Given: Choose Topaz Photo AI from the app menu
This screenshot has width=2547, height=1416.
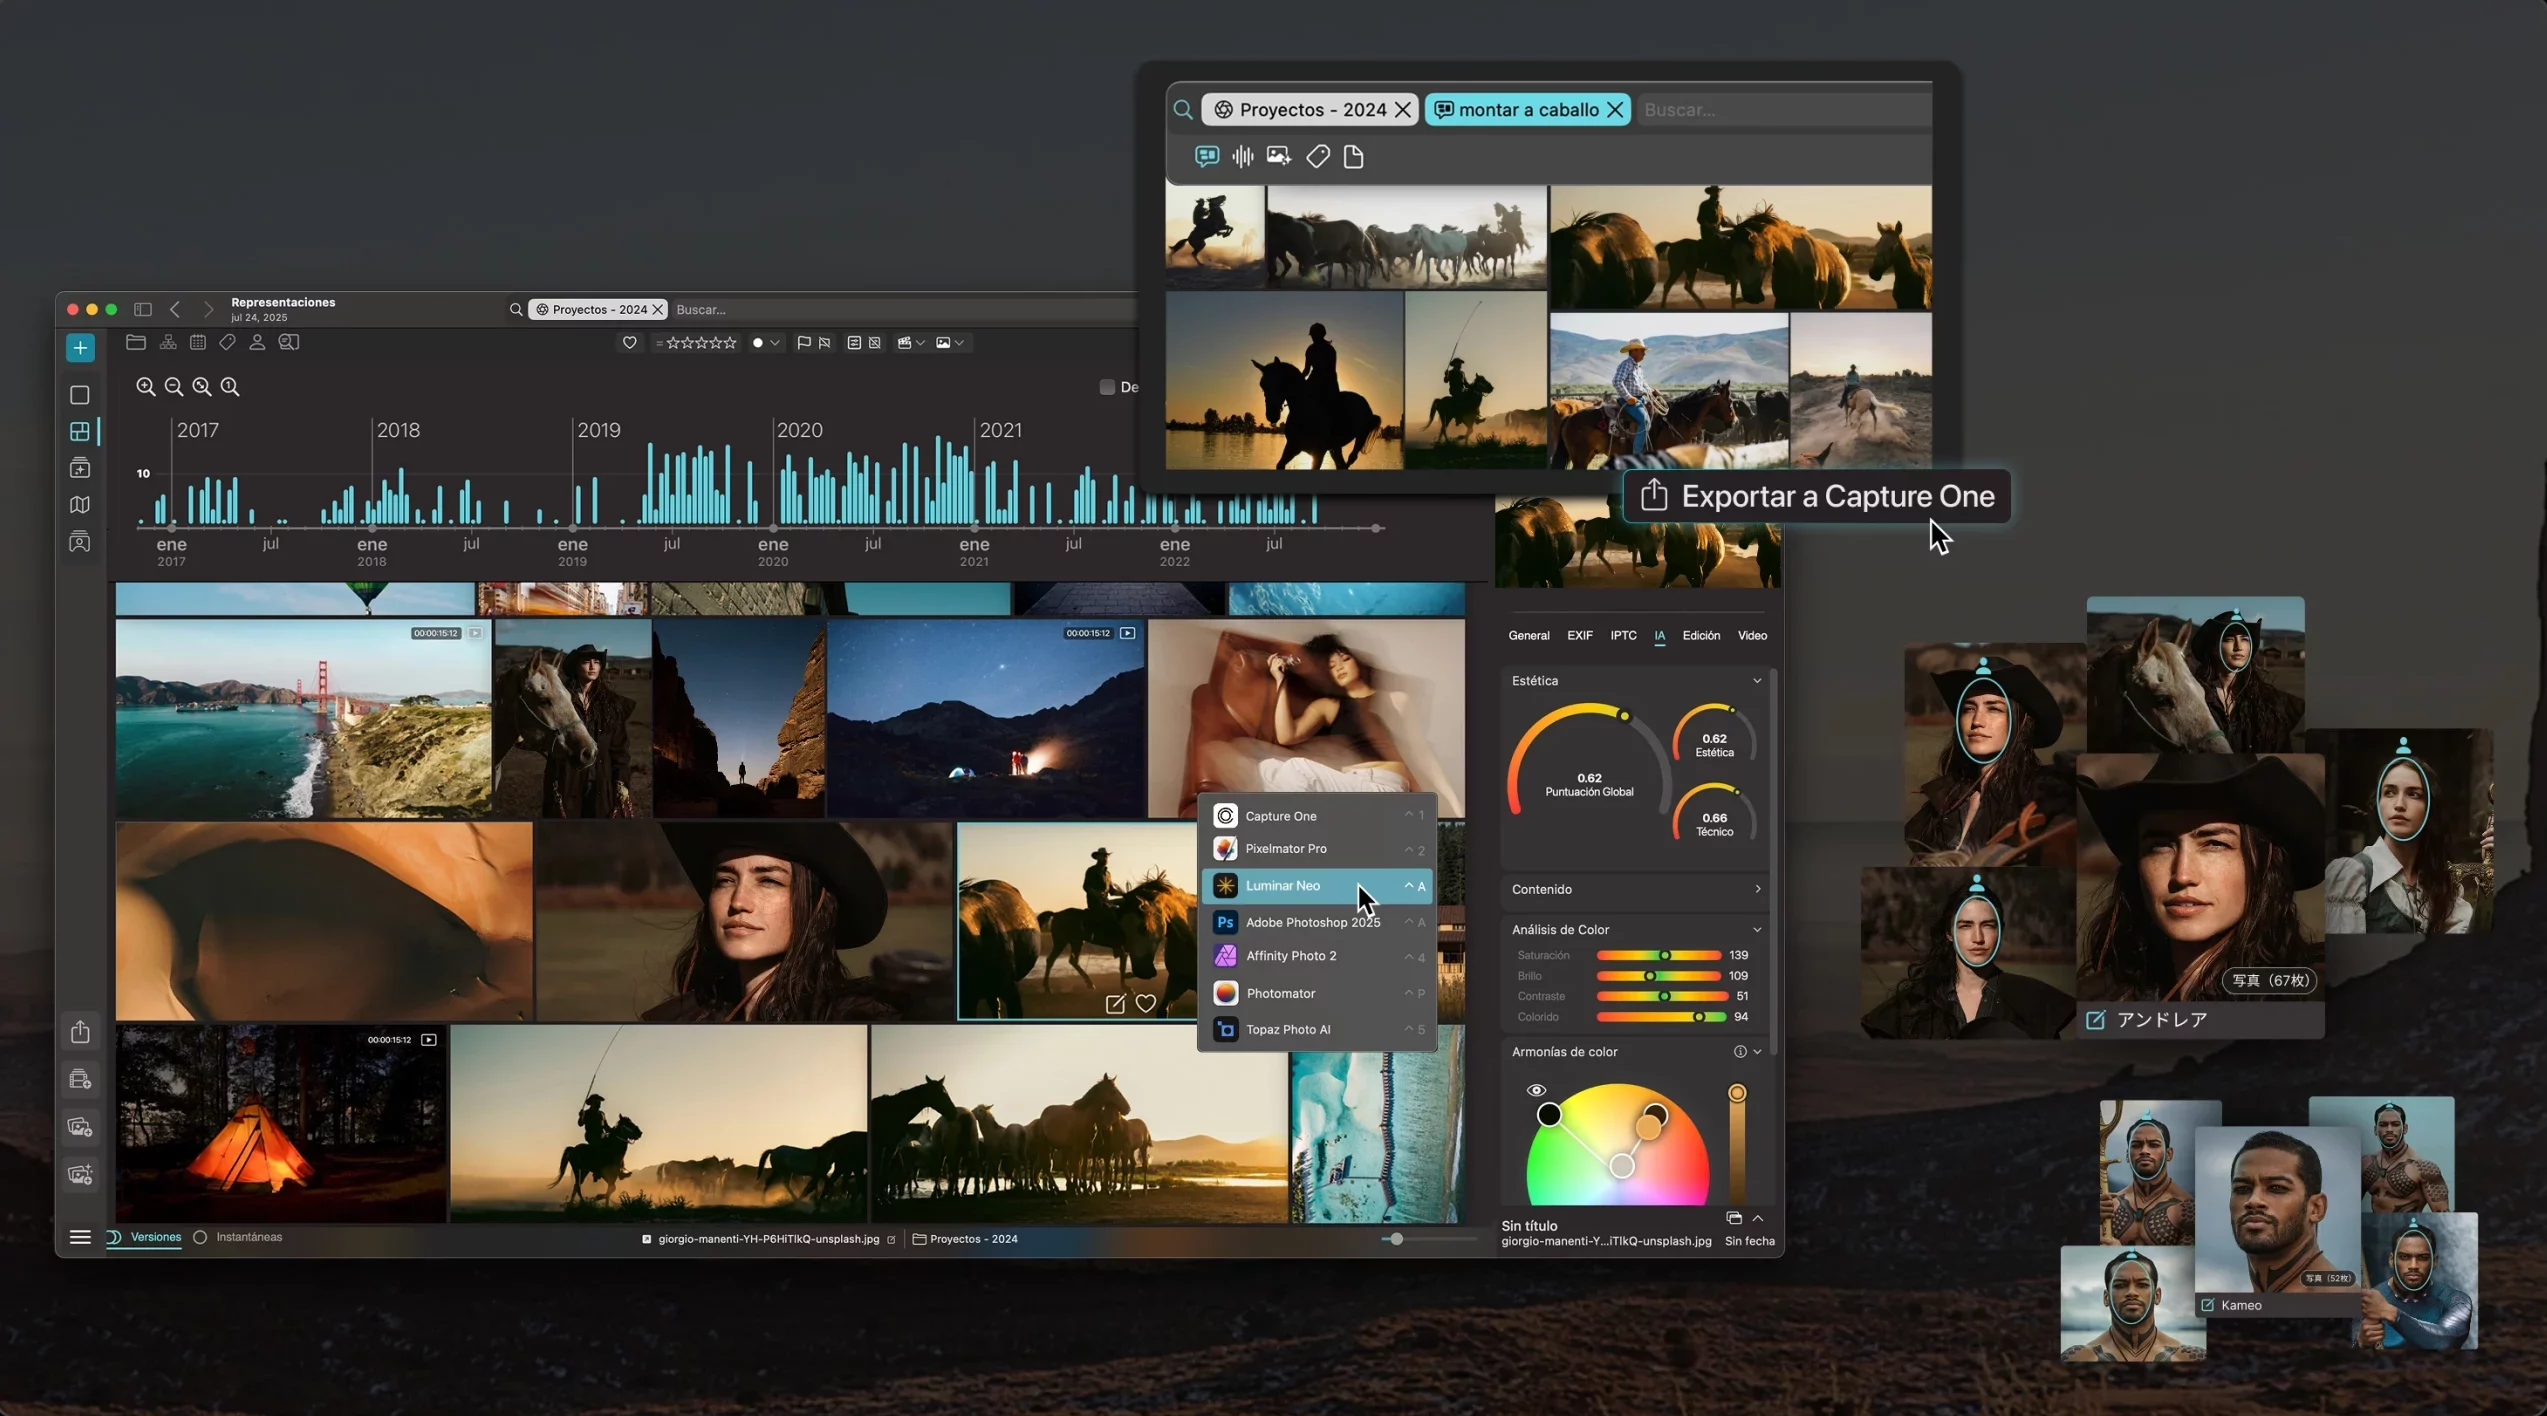Looking at the screenshot, I should pyautogui.click(x=1317, y=1030).
